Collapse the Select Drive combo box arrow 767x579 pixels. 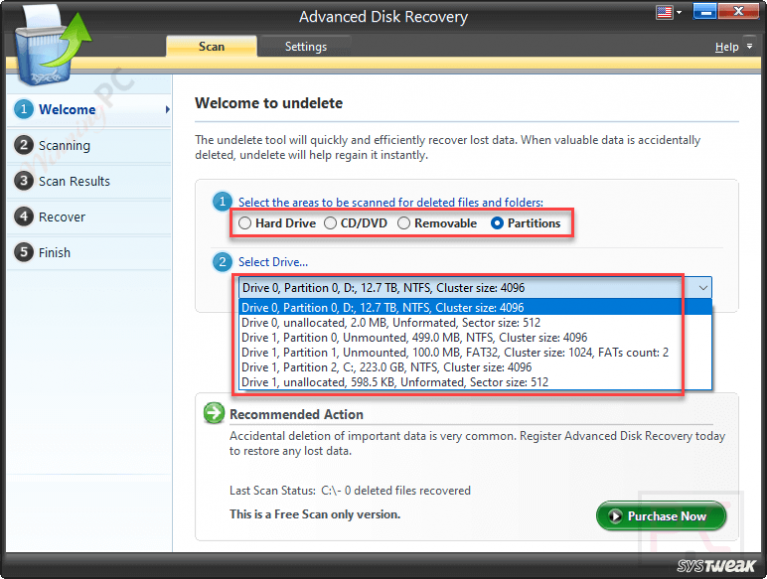(x=703, y=288)
